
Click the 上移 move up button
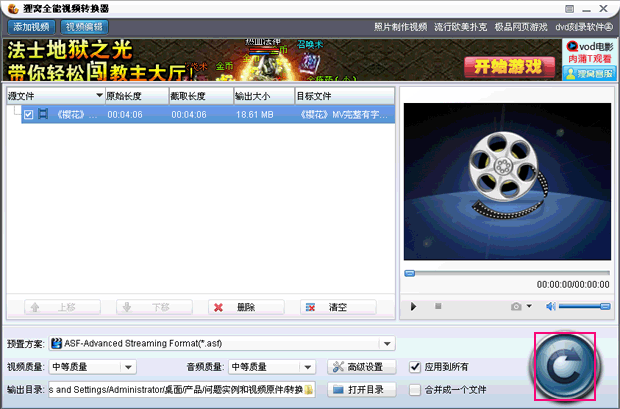pos(62,307)
